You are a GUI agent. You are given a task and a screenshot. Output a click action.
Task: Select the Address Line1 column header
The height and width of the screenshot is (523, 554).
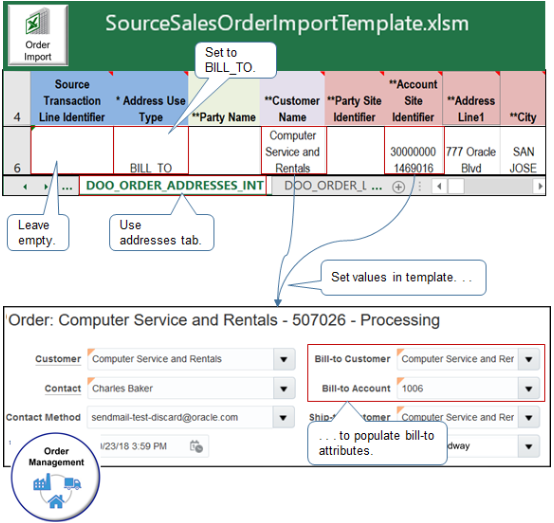(x=471, y=99)
